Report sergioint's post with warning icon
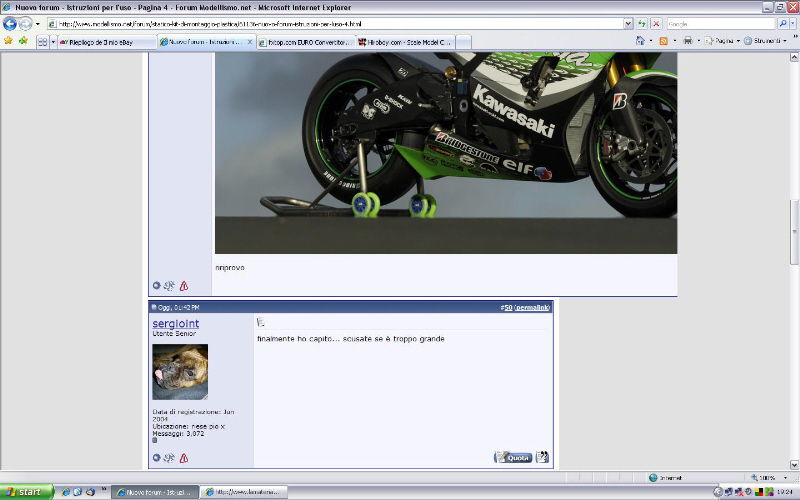 [183, 458]
